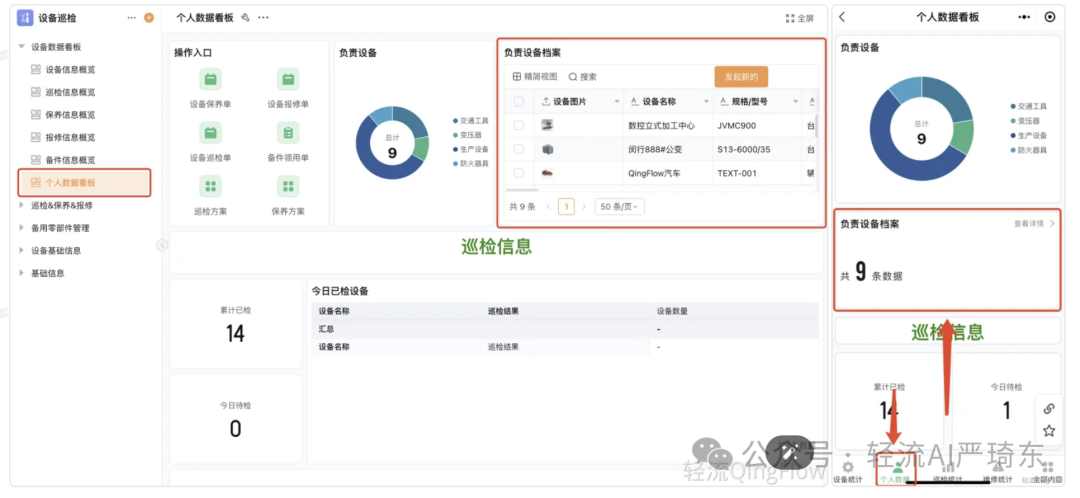Screen dimensions: 1080x498
Task: Open the 设备图片 column dropdown arrow
Action: 617,102
